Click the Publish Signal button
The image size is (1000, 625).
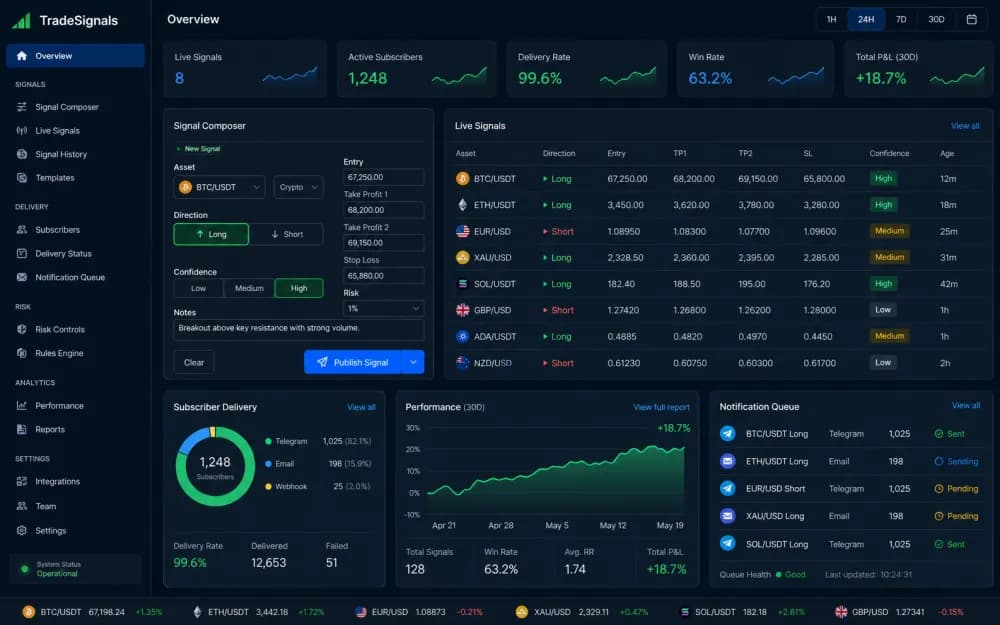point(353,362)
